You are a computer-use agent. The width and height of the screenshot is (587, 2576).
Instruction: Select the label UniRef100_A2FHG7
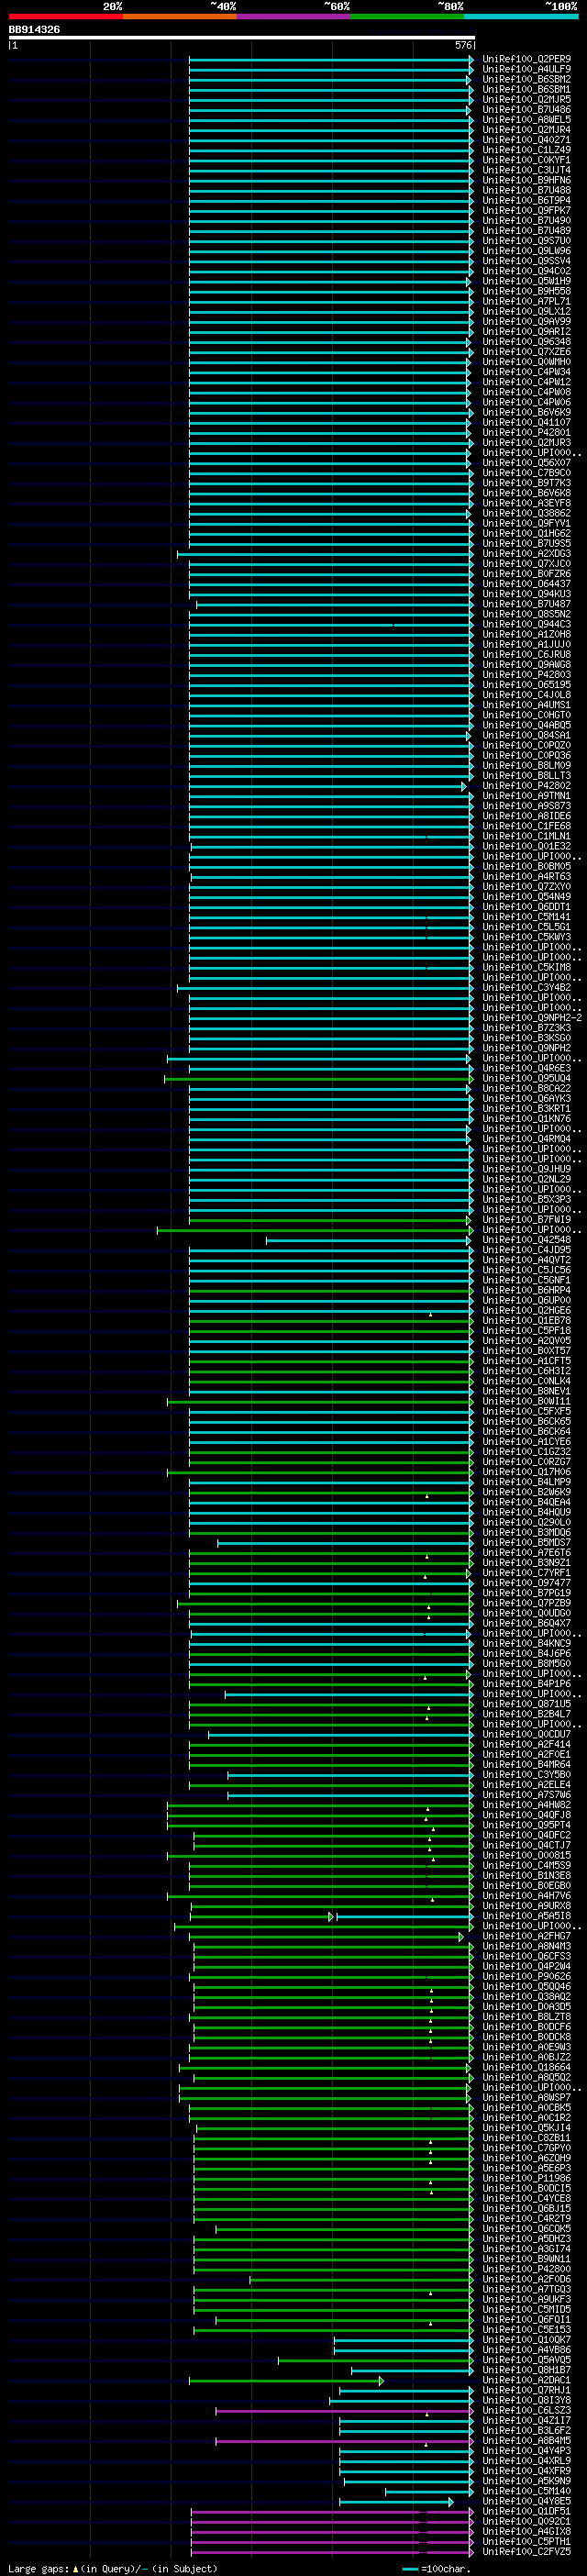pos(527,1937)
